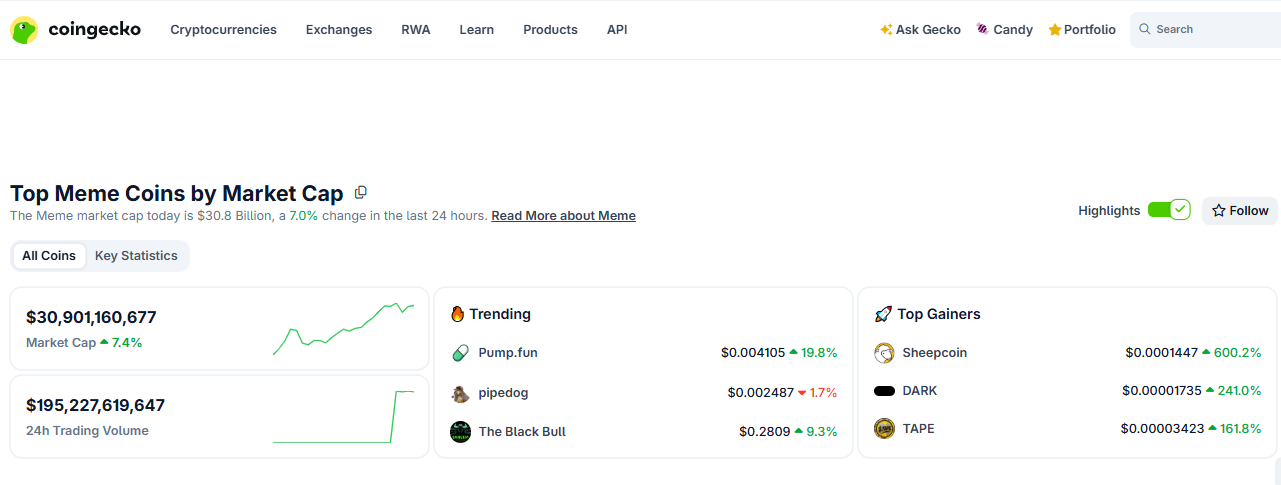Click the Portfolio star icon
The height and width of the screenshot is (485, 1281).
[x=1054, y=30]
